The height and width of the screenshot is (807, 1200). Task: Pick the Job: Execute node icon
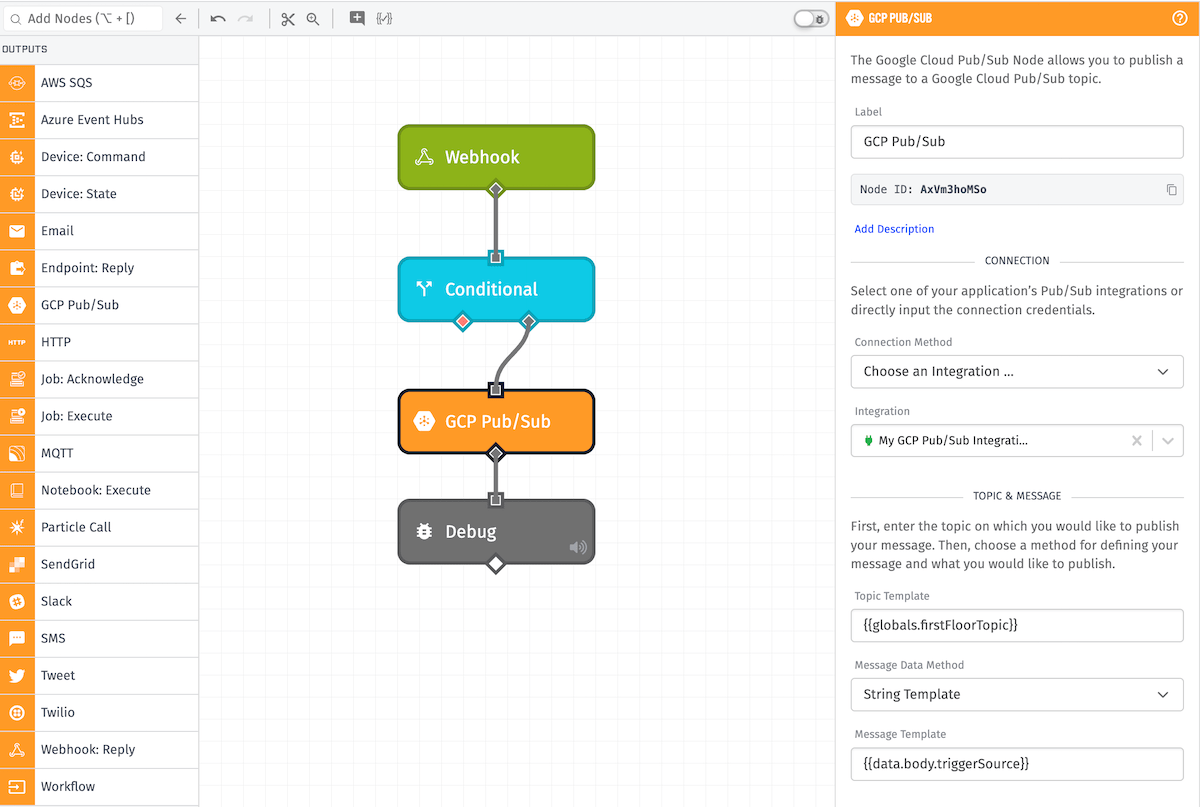[17, 416]
